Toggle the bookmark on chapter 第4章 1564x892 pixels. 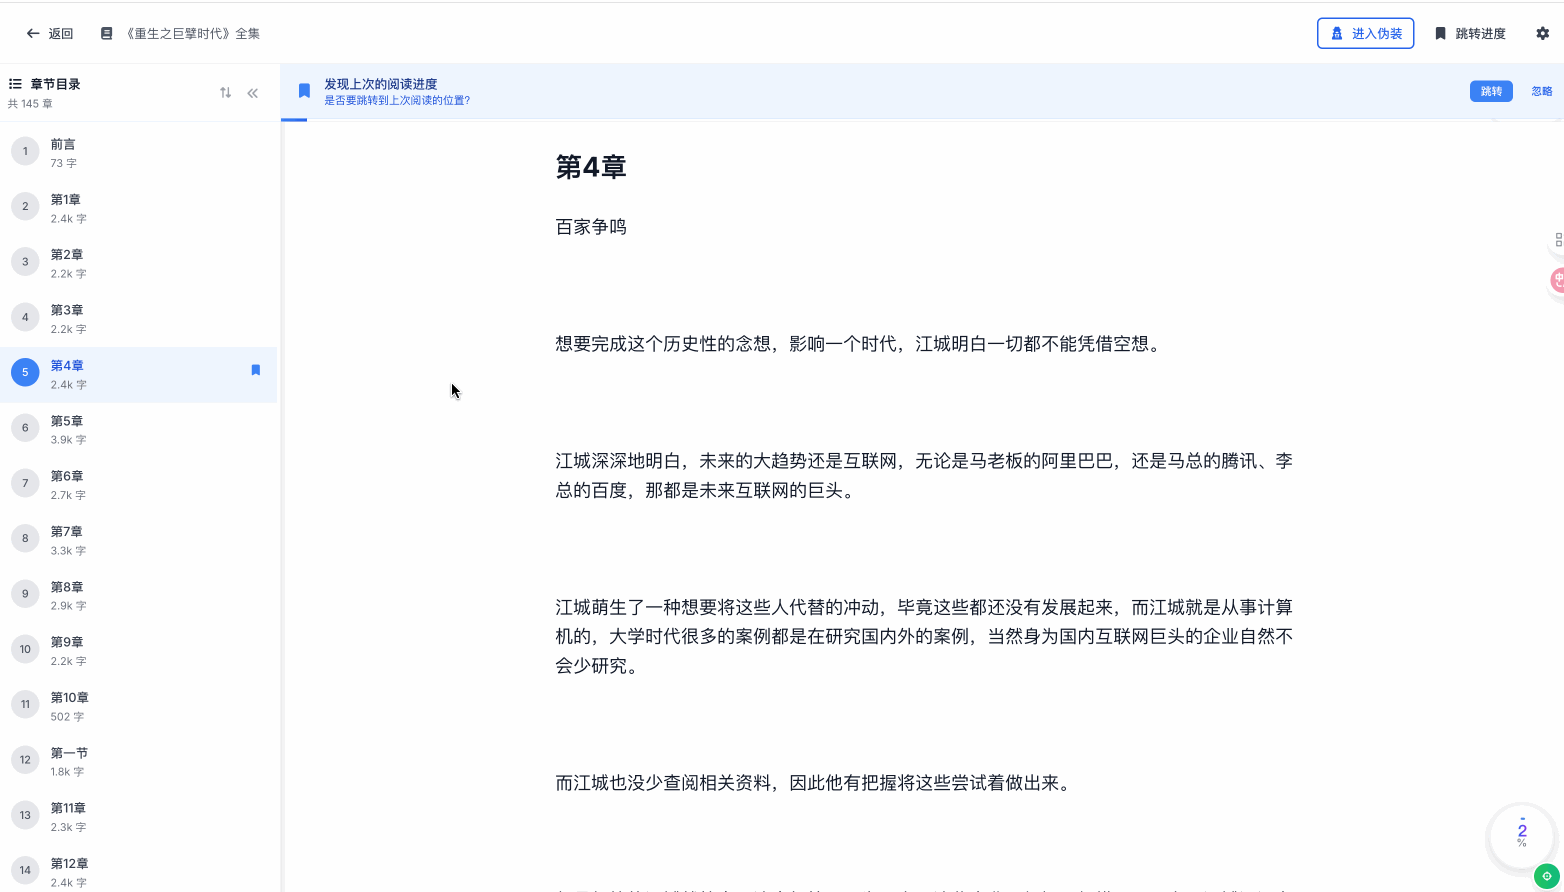click(x=256, y=369)
